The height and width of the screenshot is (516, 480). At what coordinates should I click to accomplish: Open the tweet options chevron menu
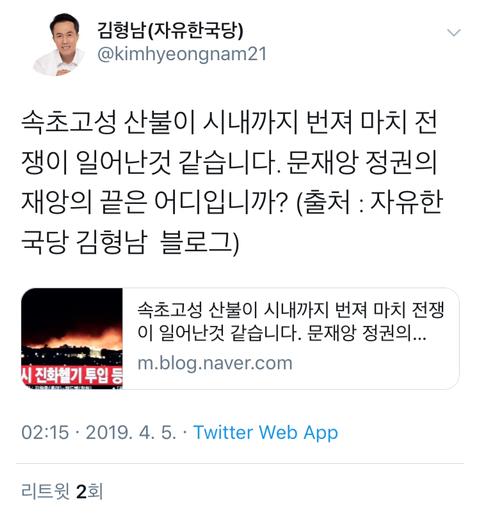pyautogui.click(x=454, y=33)
